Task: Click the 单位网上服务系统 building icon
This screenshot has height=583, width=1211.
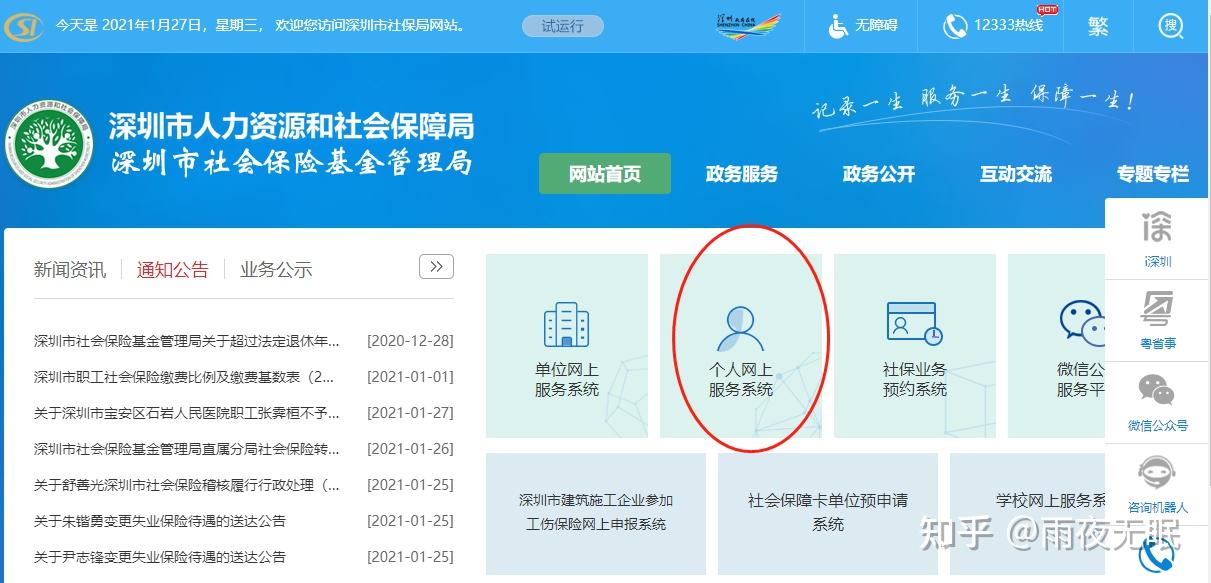Action: (x=567, y=323)
